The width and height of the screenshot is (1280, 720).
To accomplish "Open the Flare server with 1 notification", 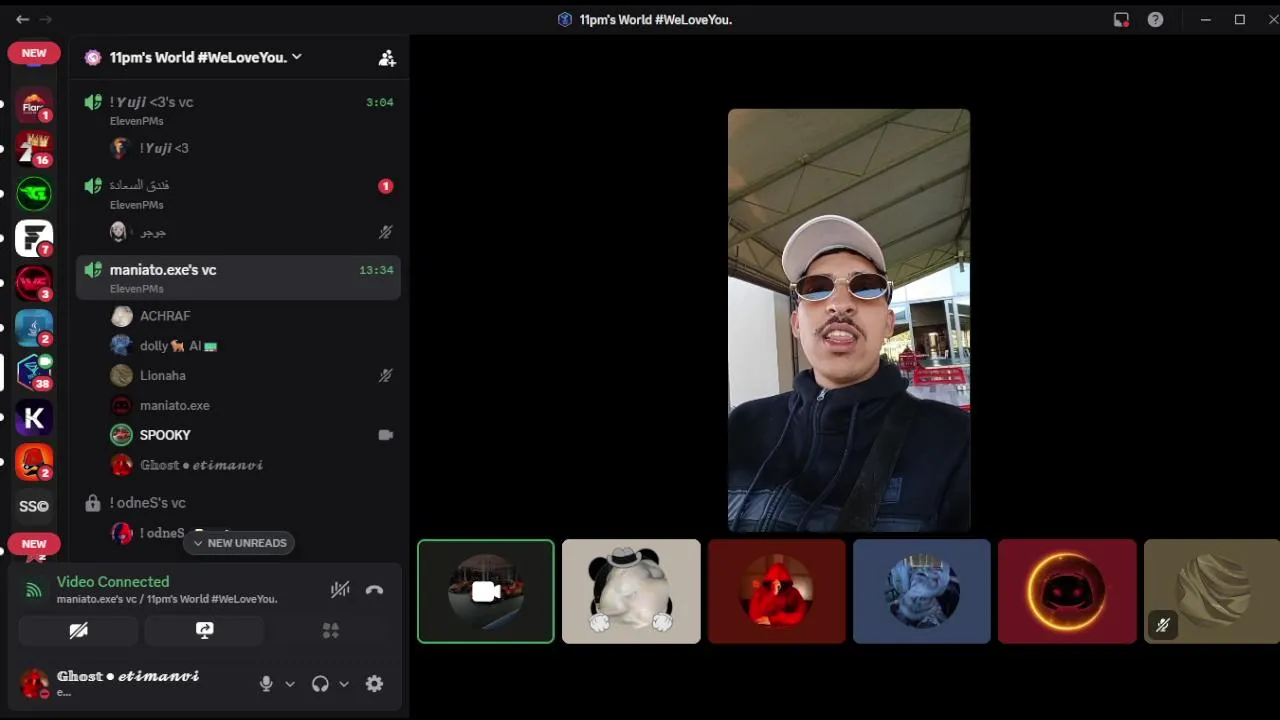I will (x=34, y=104).
